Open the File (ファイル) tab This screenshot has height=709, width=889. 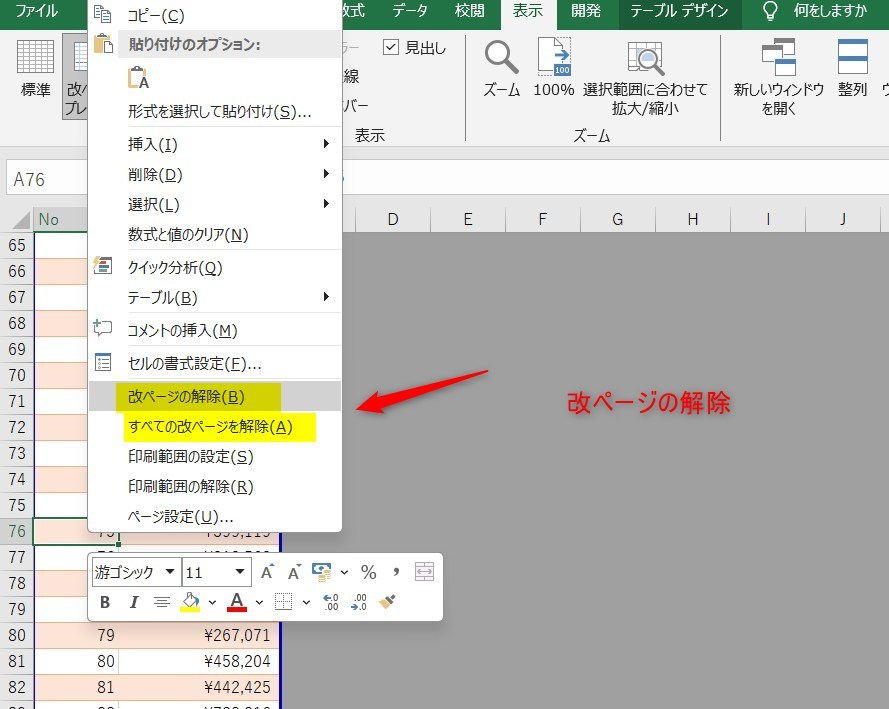(x=37, y=11)
